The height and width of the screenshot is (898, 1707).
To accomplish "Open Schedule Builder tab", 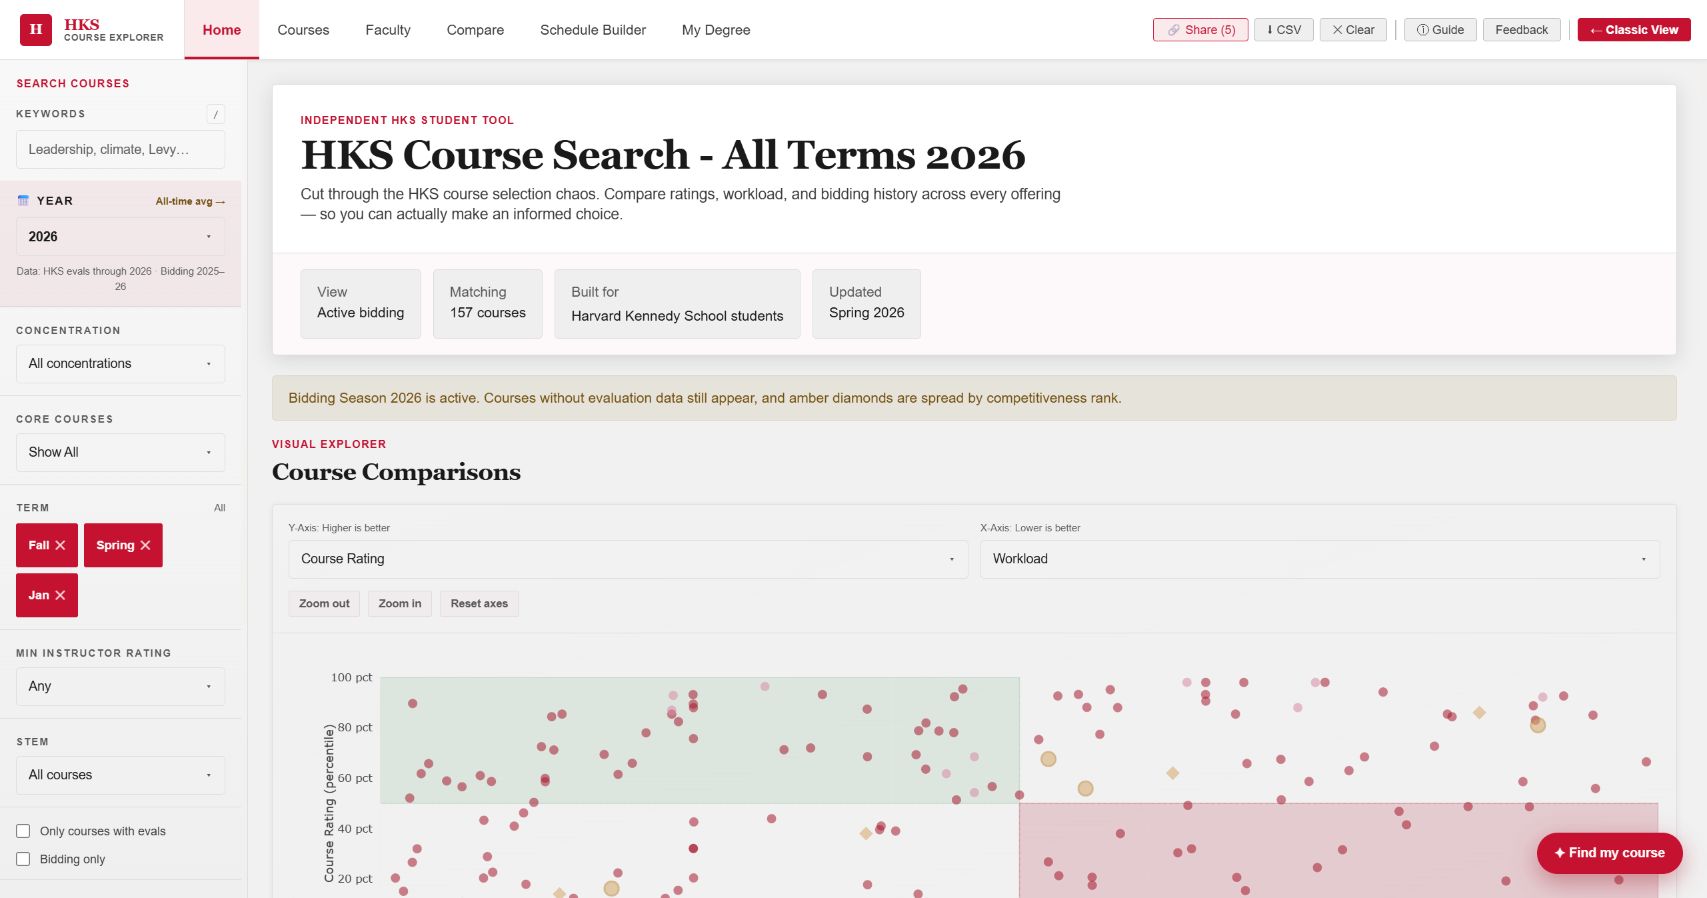I will tap(593, 30).
